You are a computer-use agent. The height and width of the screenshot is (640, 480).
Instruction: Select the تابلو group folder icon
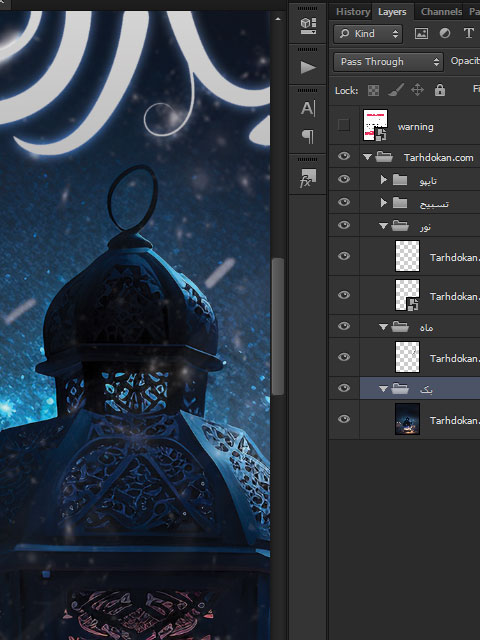(x=400, y=180)
